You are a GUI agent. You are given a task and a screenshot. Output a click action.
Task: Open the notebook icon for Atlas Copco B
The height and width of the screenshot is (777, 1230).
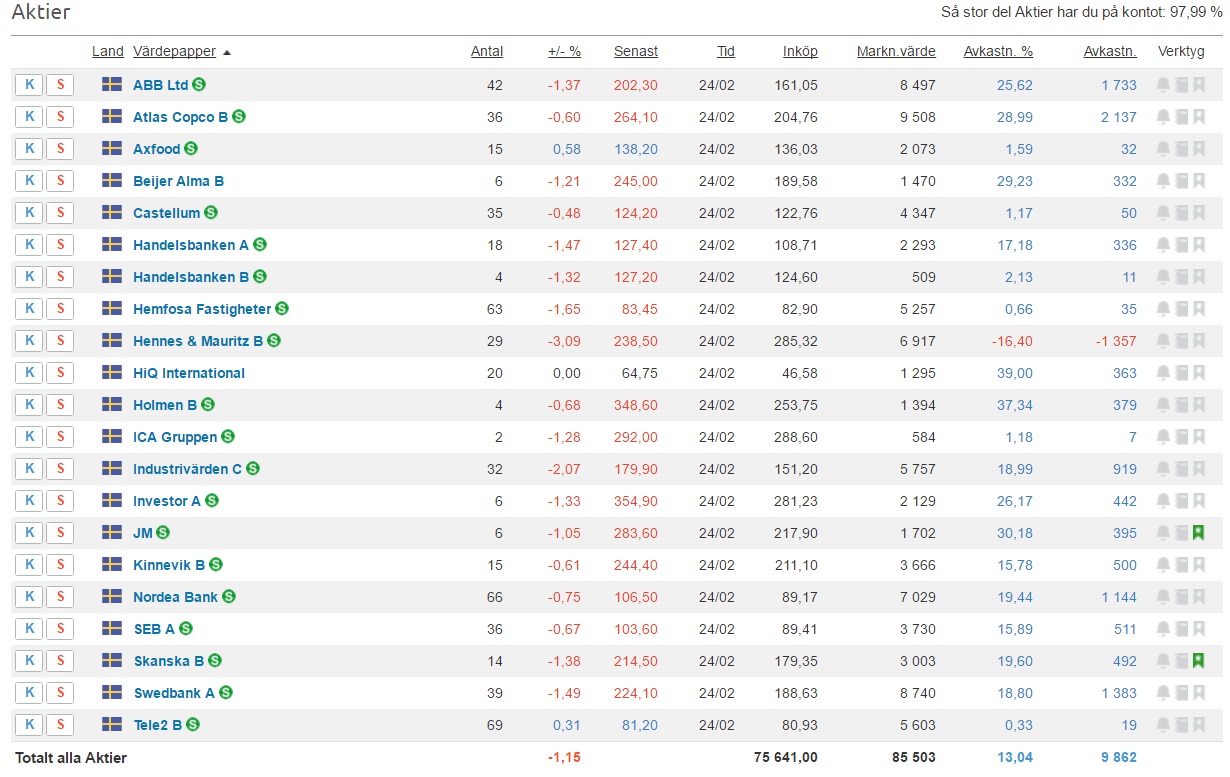coord(1181,117)
